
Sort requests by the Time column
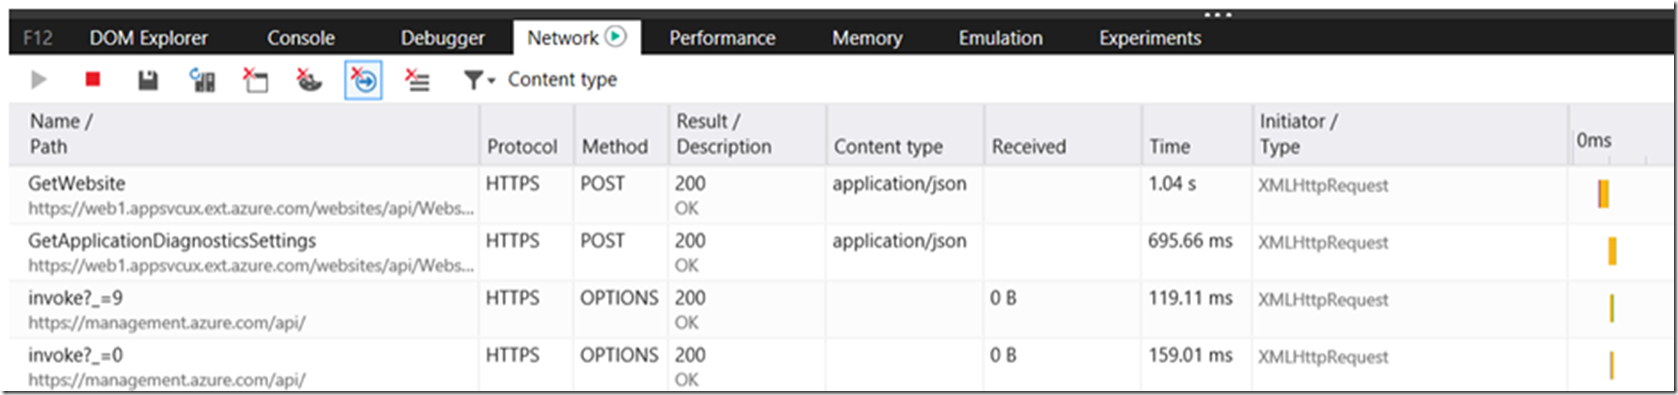(x=1170, y=147)
